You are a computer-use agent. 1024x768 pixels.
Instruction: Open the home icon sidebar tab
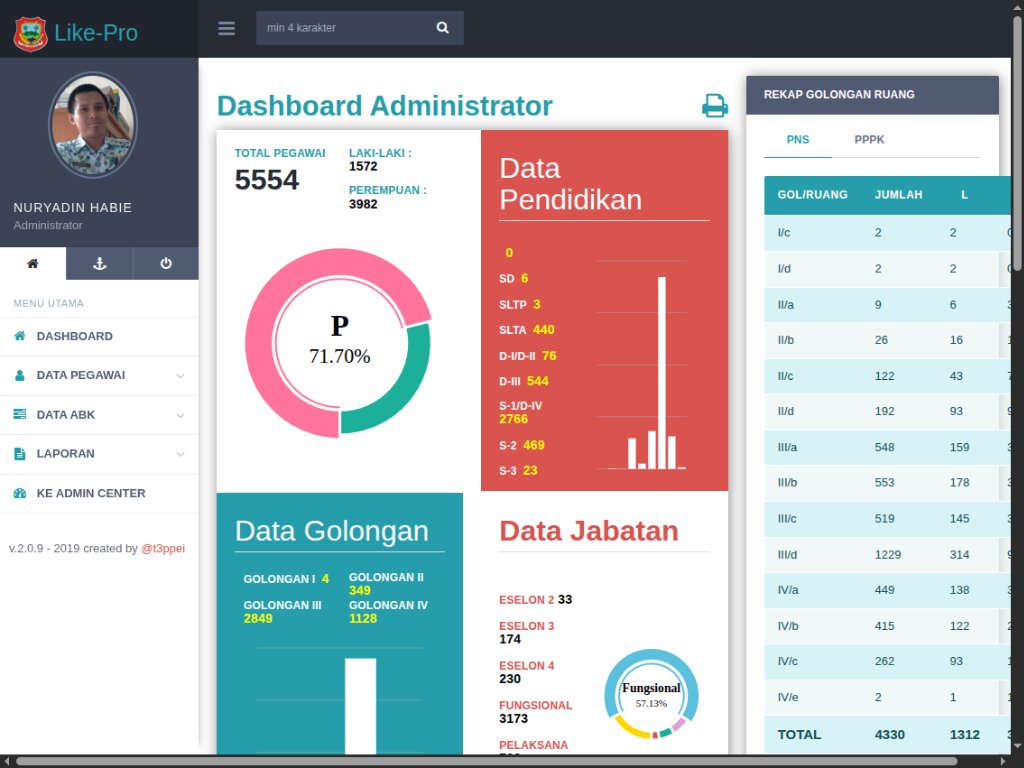[x=33, y=264]
